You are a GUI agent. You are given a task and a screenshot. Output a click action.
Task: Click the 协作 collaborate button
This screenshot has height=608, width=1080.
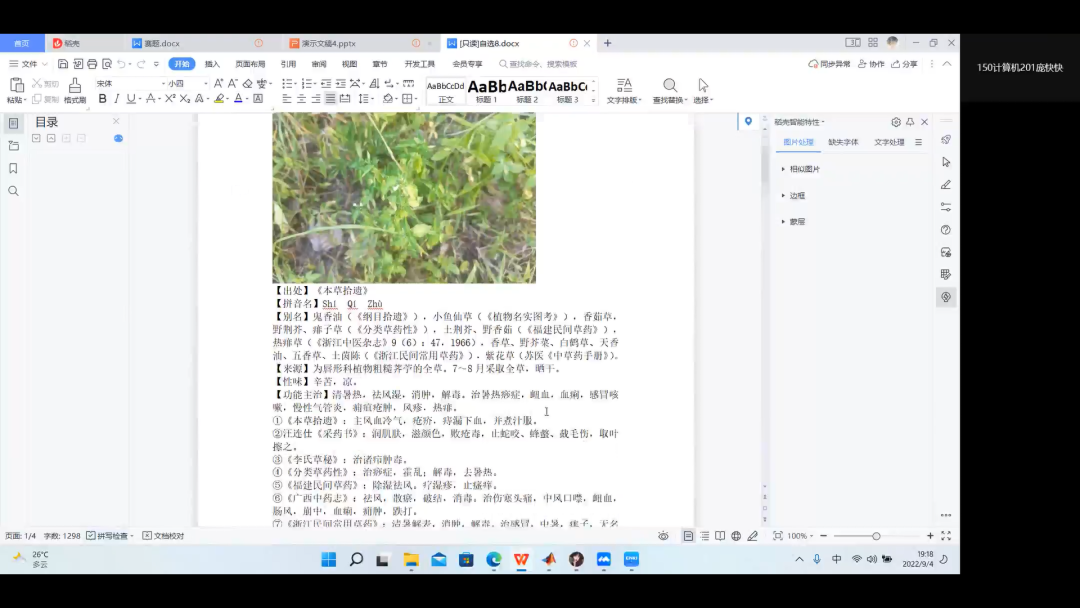[871, 64]
